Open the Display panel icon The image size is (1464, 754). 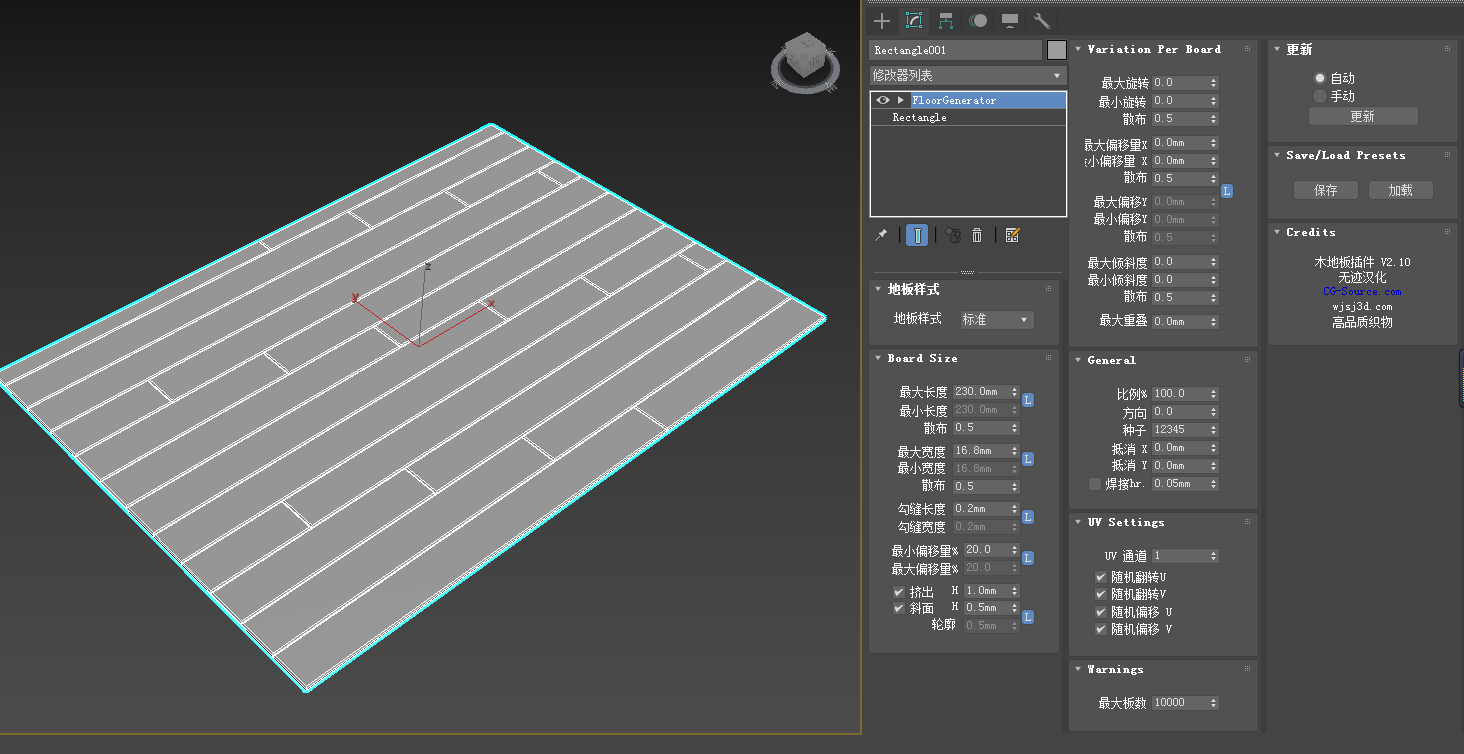coord(1010,20)
